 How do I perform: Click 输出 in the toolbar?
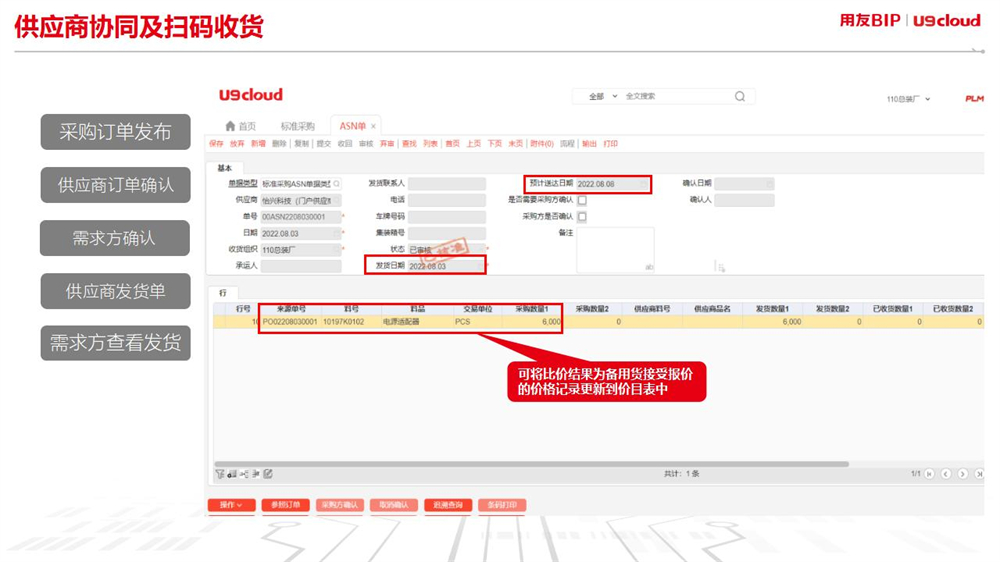(589, 144)
